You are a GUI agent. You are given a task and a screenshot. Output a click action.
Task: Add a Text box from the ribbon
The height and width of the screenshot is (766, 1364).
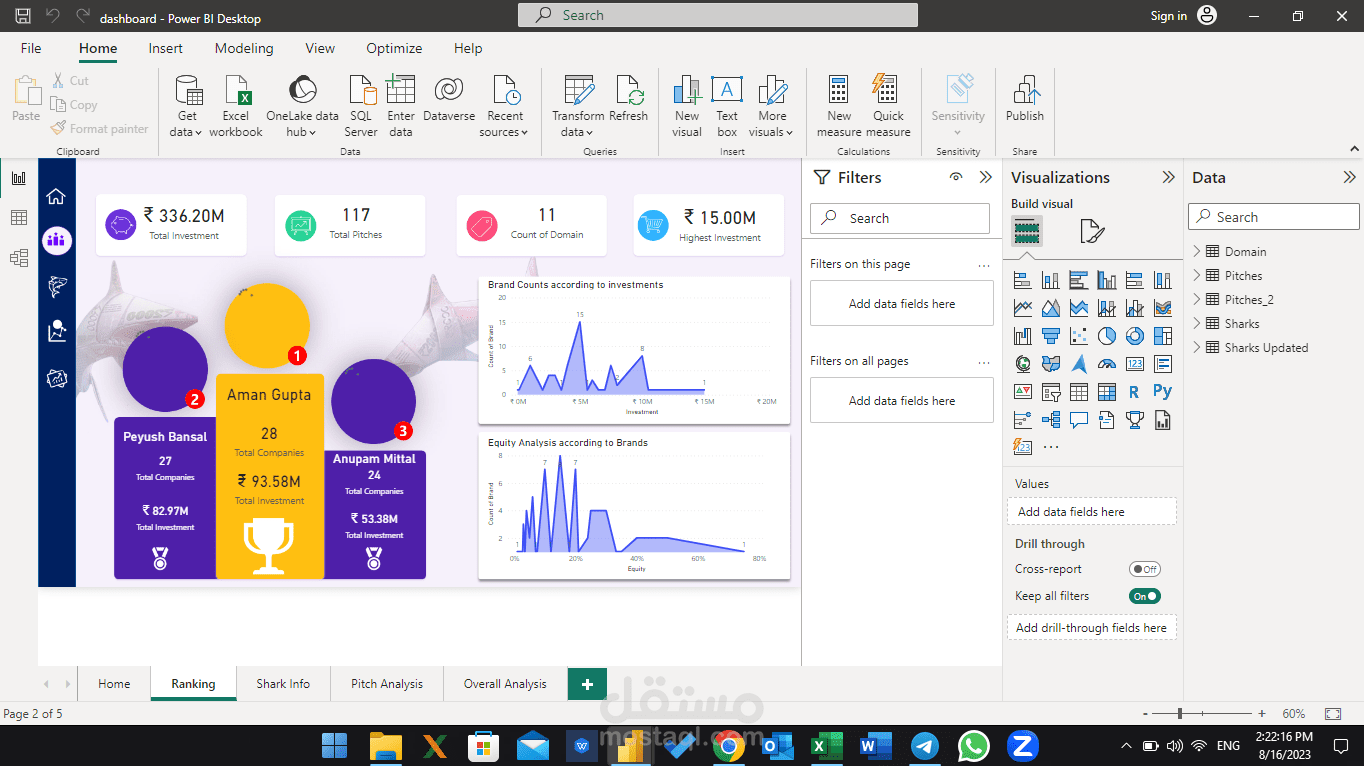pyautogui.click(x=727, y=107)
